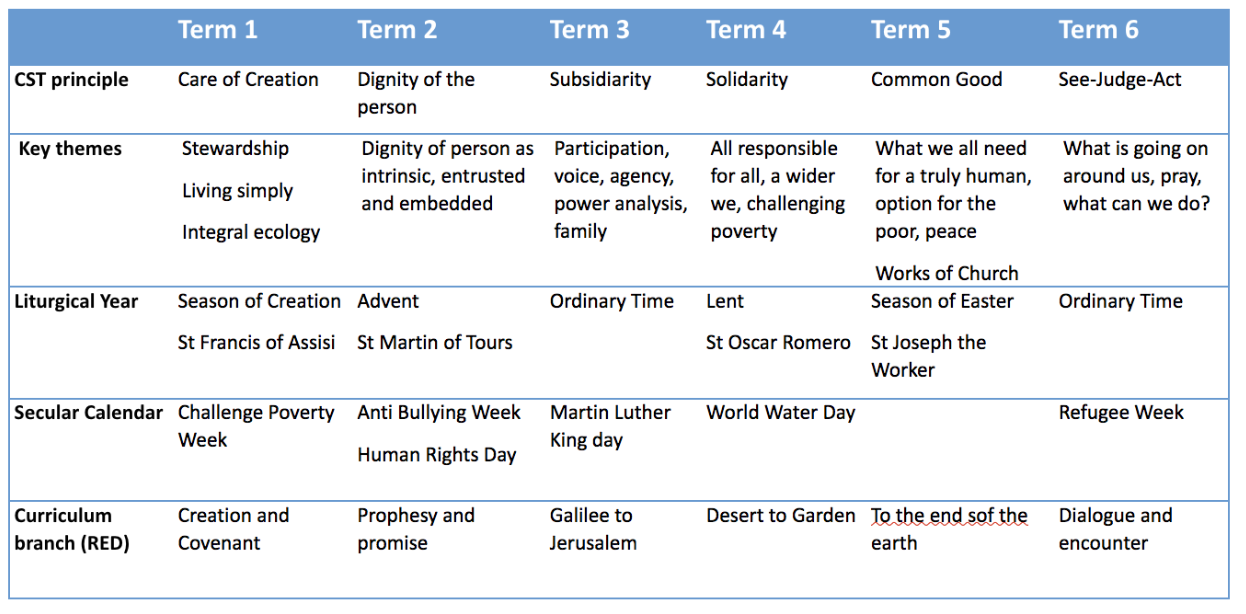The height and width of the screenshot is (614, 1246).
Task: Select the Human Rights Day text
Action: [x=437, y=455]
